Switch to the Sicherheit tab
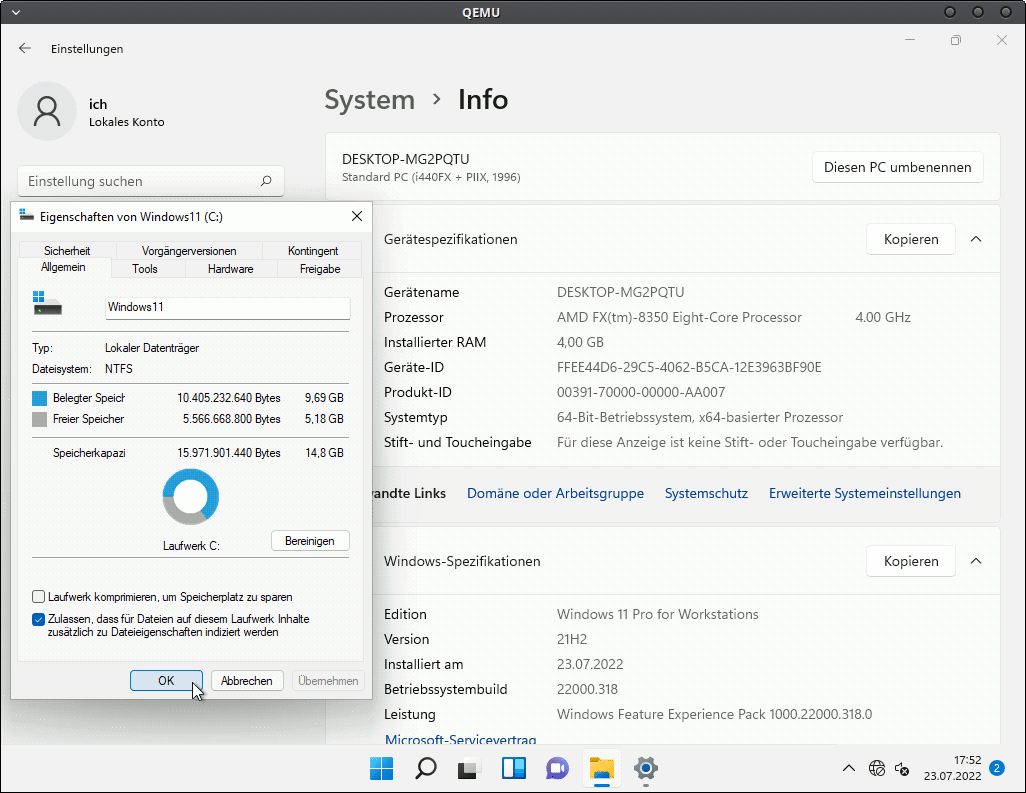Screen dimensions: 1026x793 [x=67, y=251]
